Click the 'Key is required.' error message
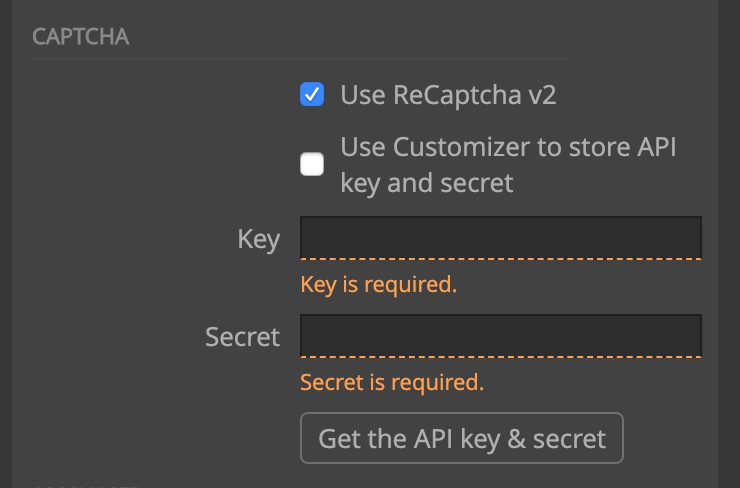740x488 pixels. tap(378, 285)
